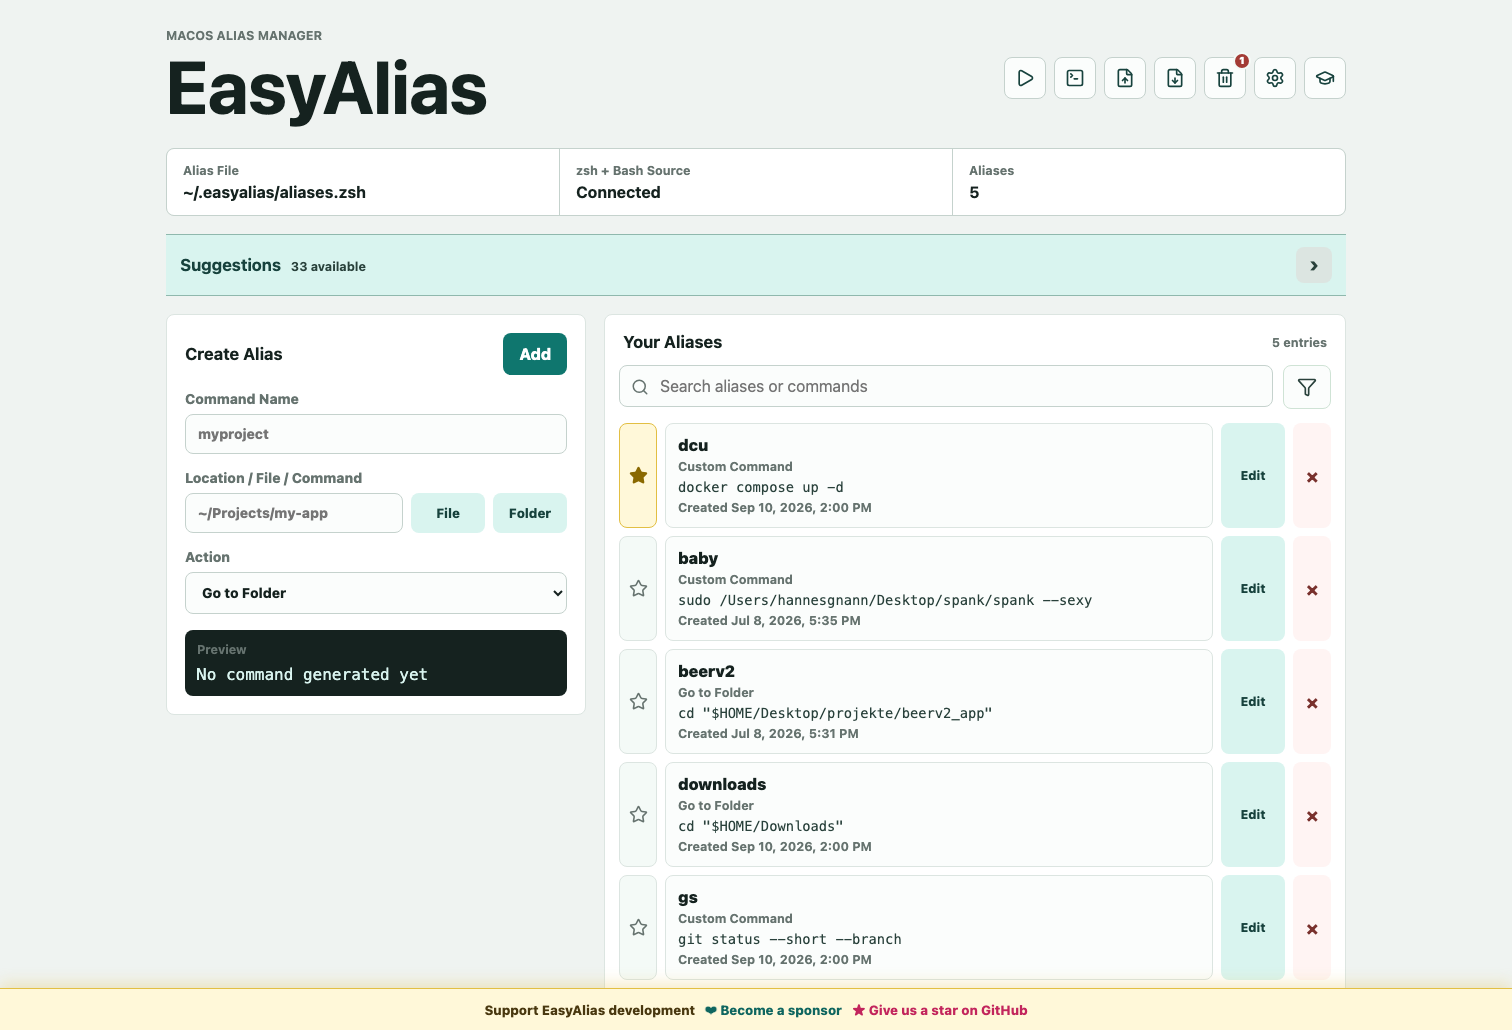Click the Add button in Create Alias
Image resolution: width=1512 pixels, height=1030 pixels.
[535, 354]
